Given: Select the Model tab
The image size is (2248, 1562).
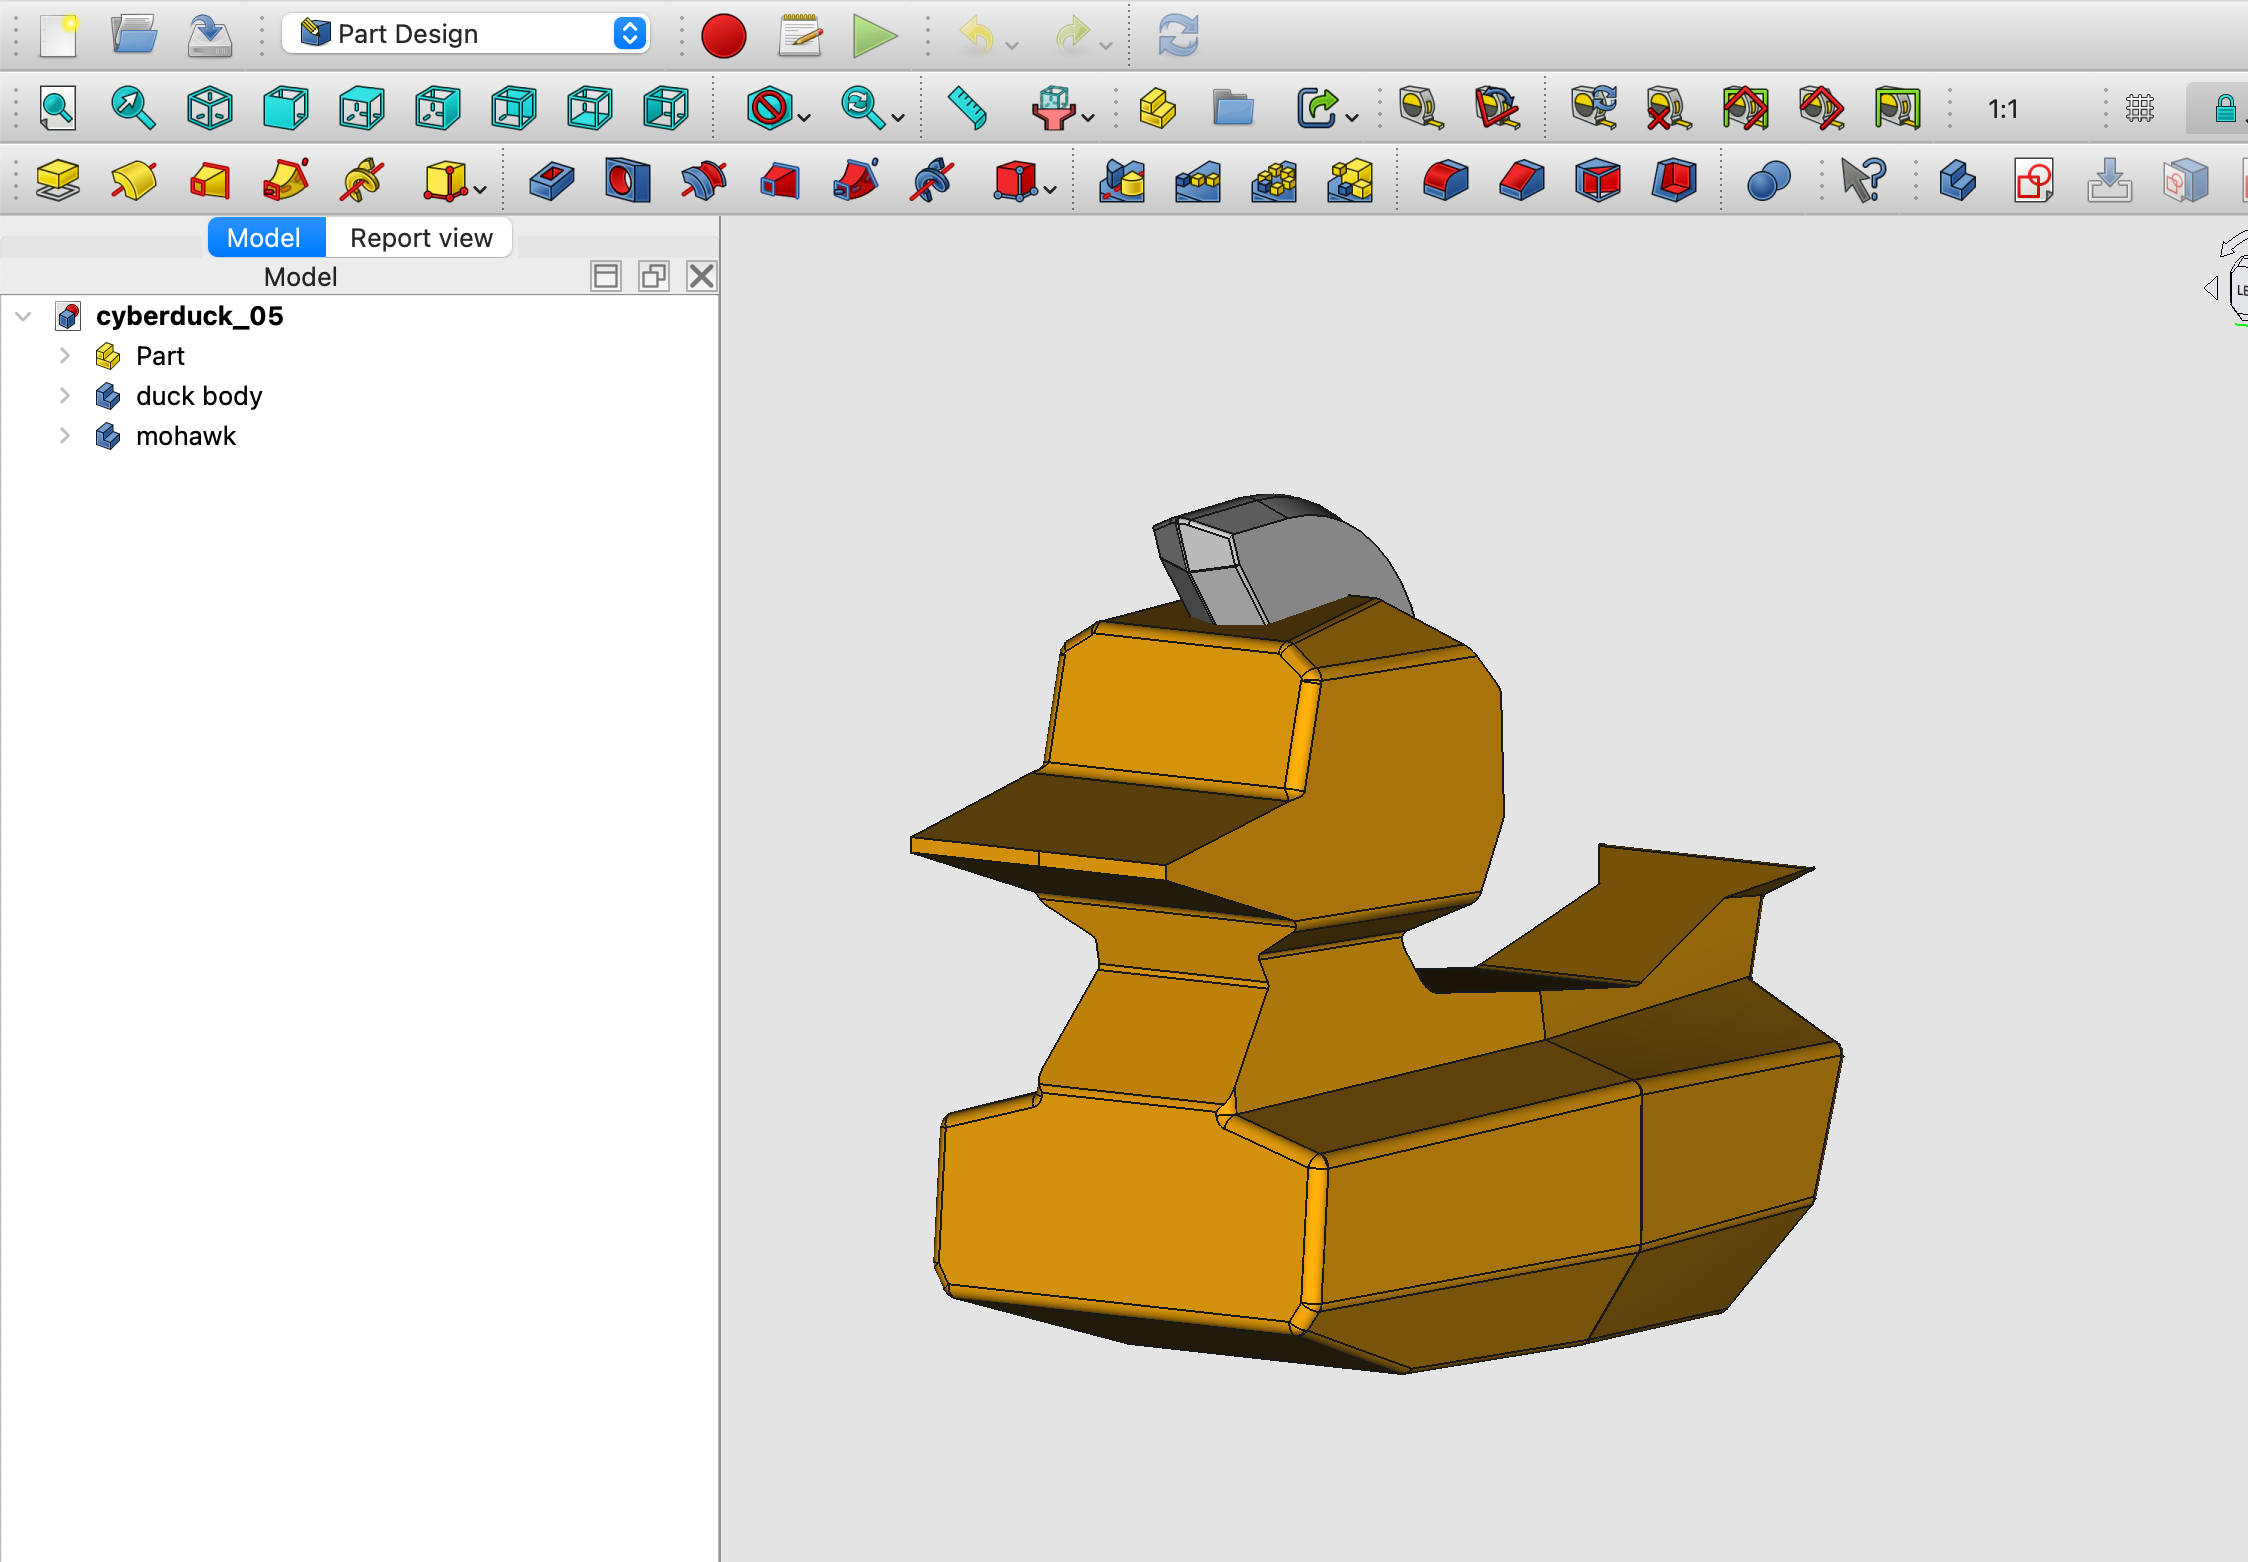Looking at the screenshot, I should coord(264,238).
